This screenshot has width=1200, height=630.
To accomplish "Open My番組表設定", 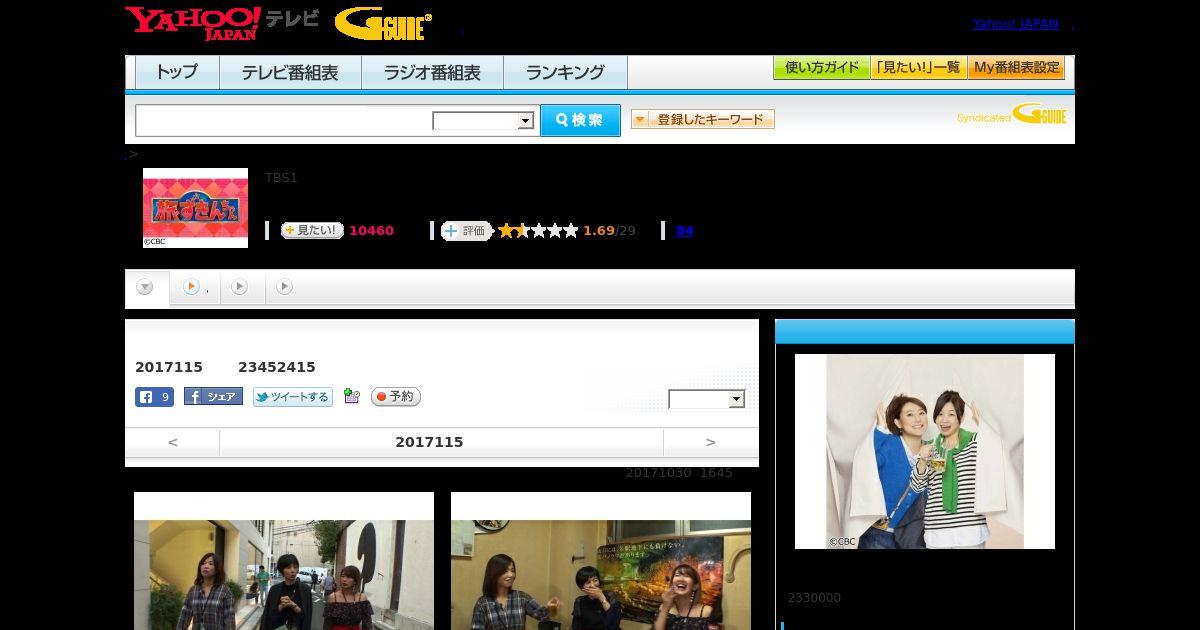I will [1016, 68].
